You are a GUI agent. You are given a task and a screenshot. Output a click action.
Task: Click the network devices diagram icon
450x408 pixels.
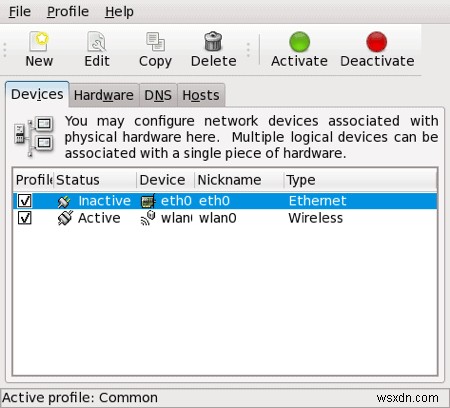click(x=34, y=136)
